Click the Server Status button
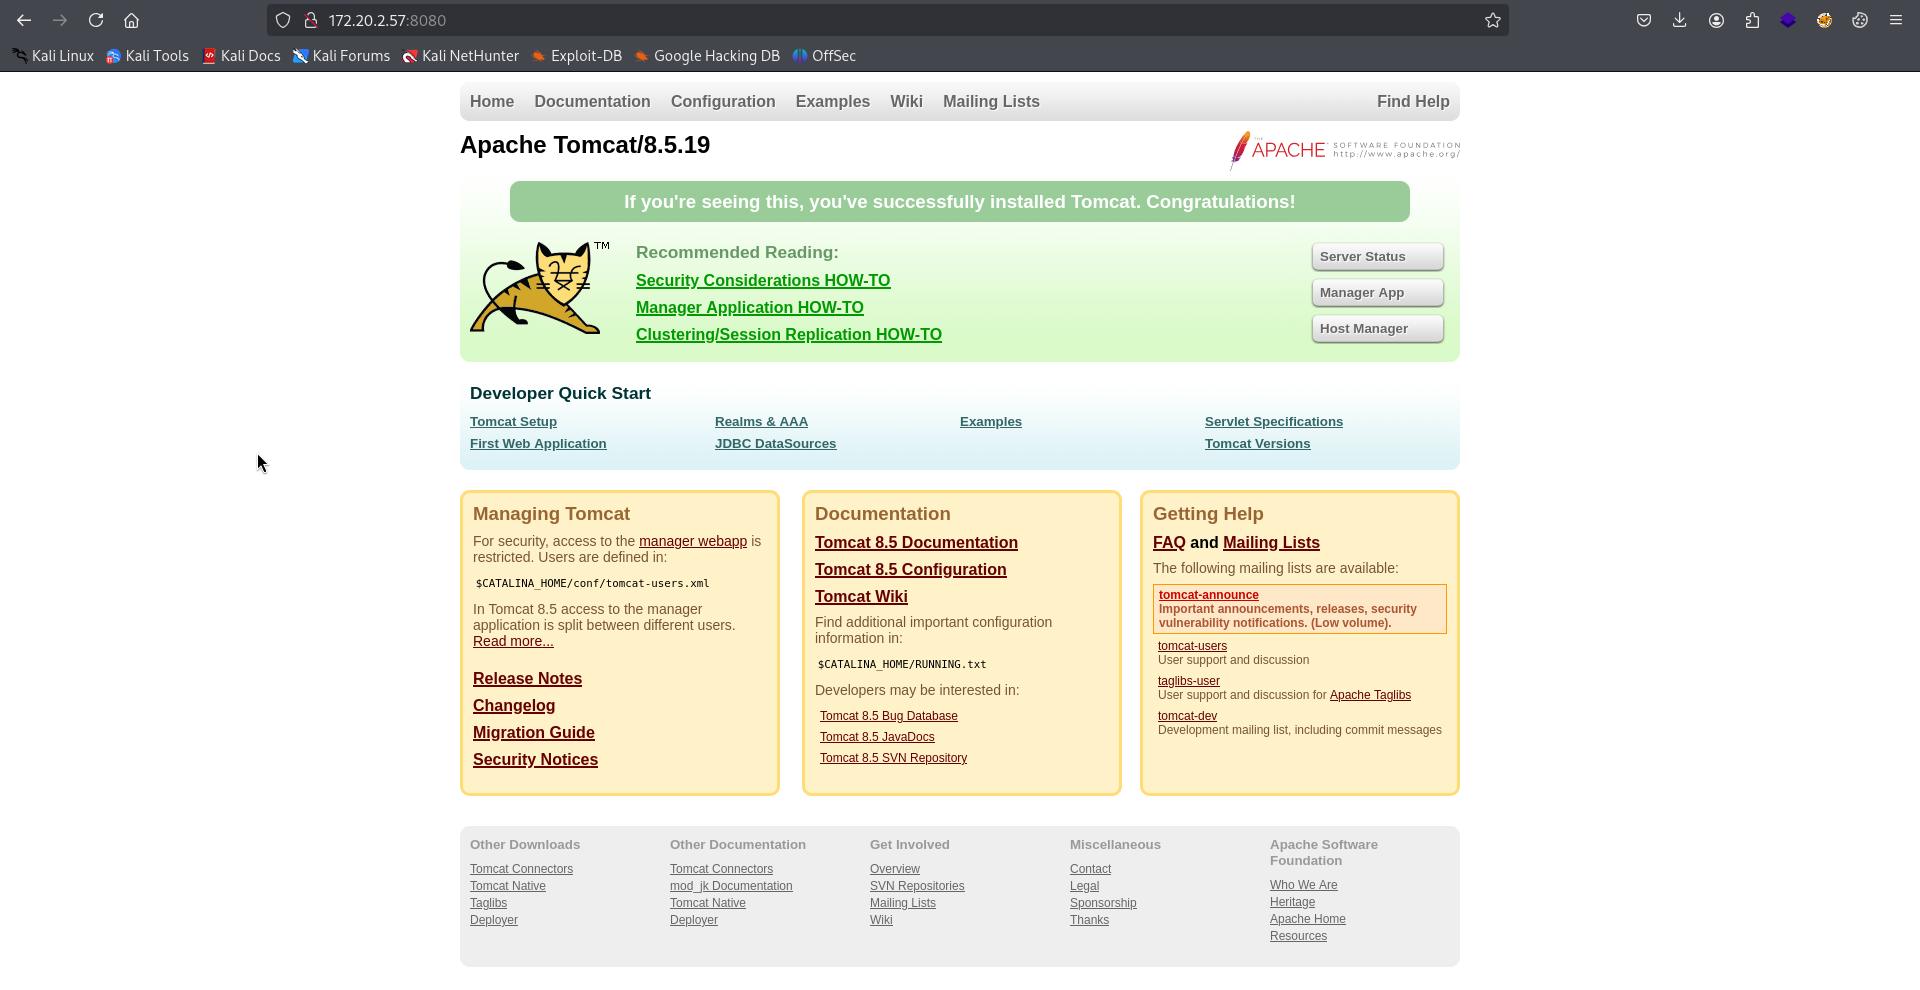Image resolution: width=1920 pixels, height=990 pixels. coord(1377,257)
